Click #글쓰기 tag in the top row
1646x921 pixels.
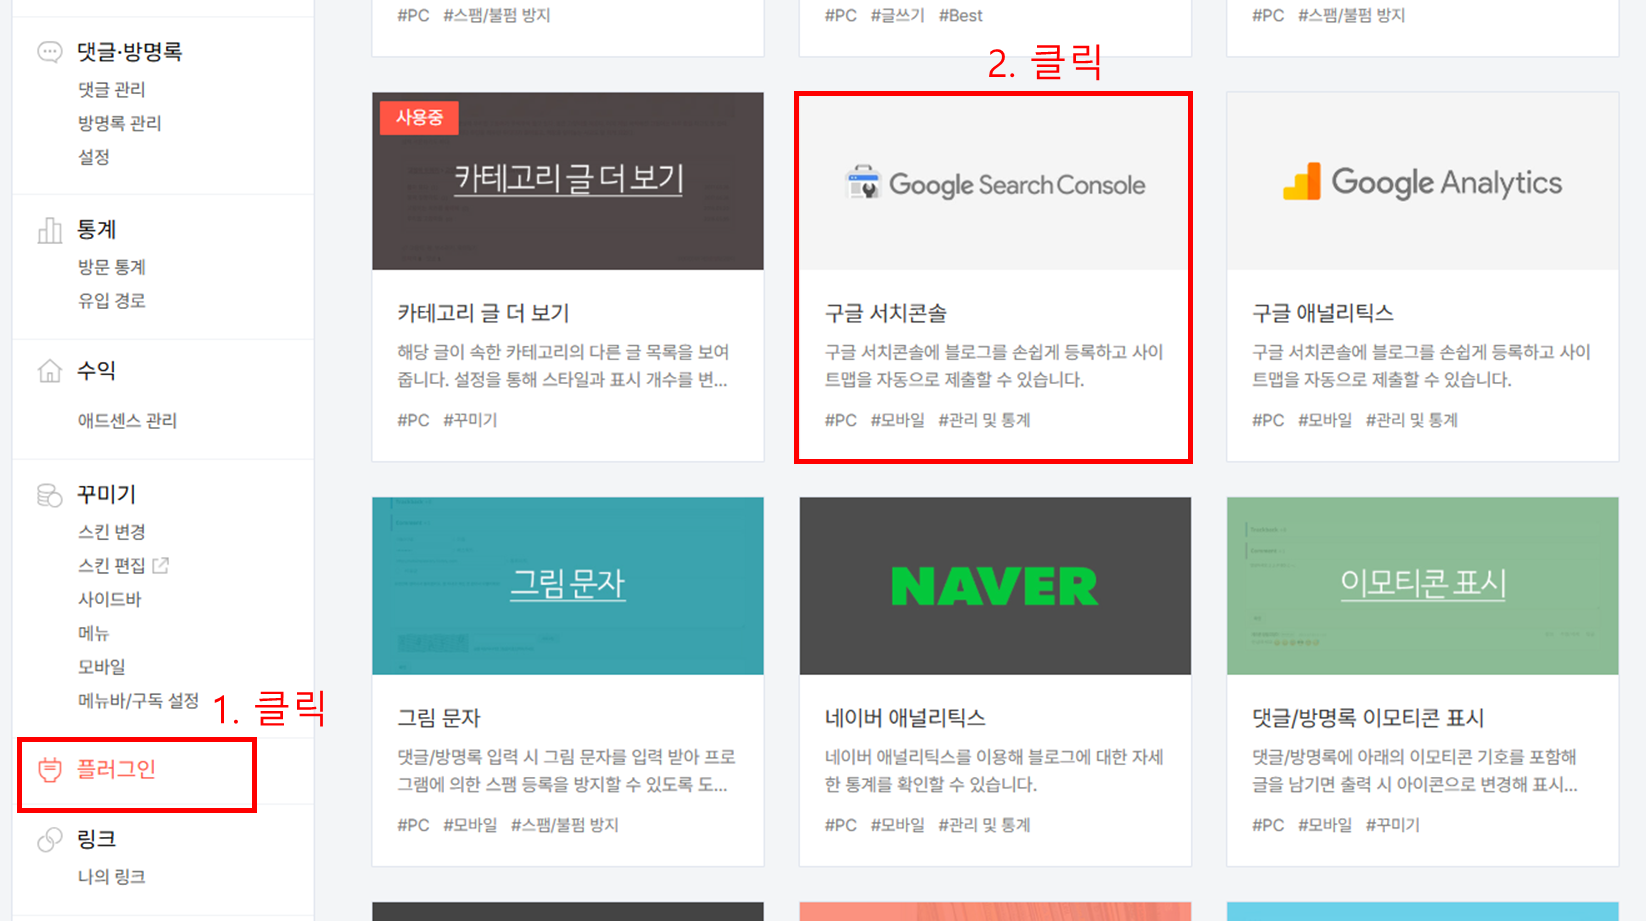[x=898, y=16]
